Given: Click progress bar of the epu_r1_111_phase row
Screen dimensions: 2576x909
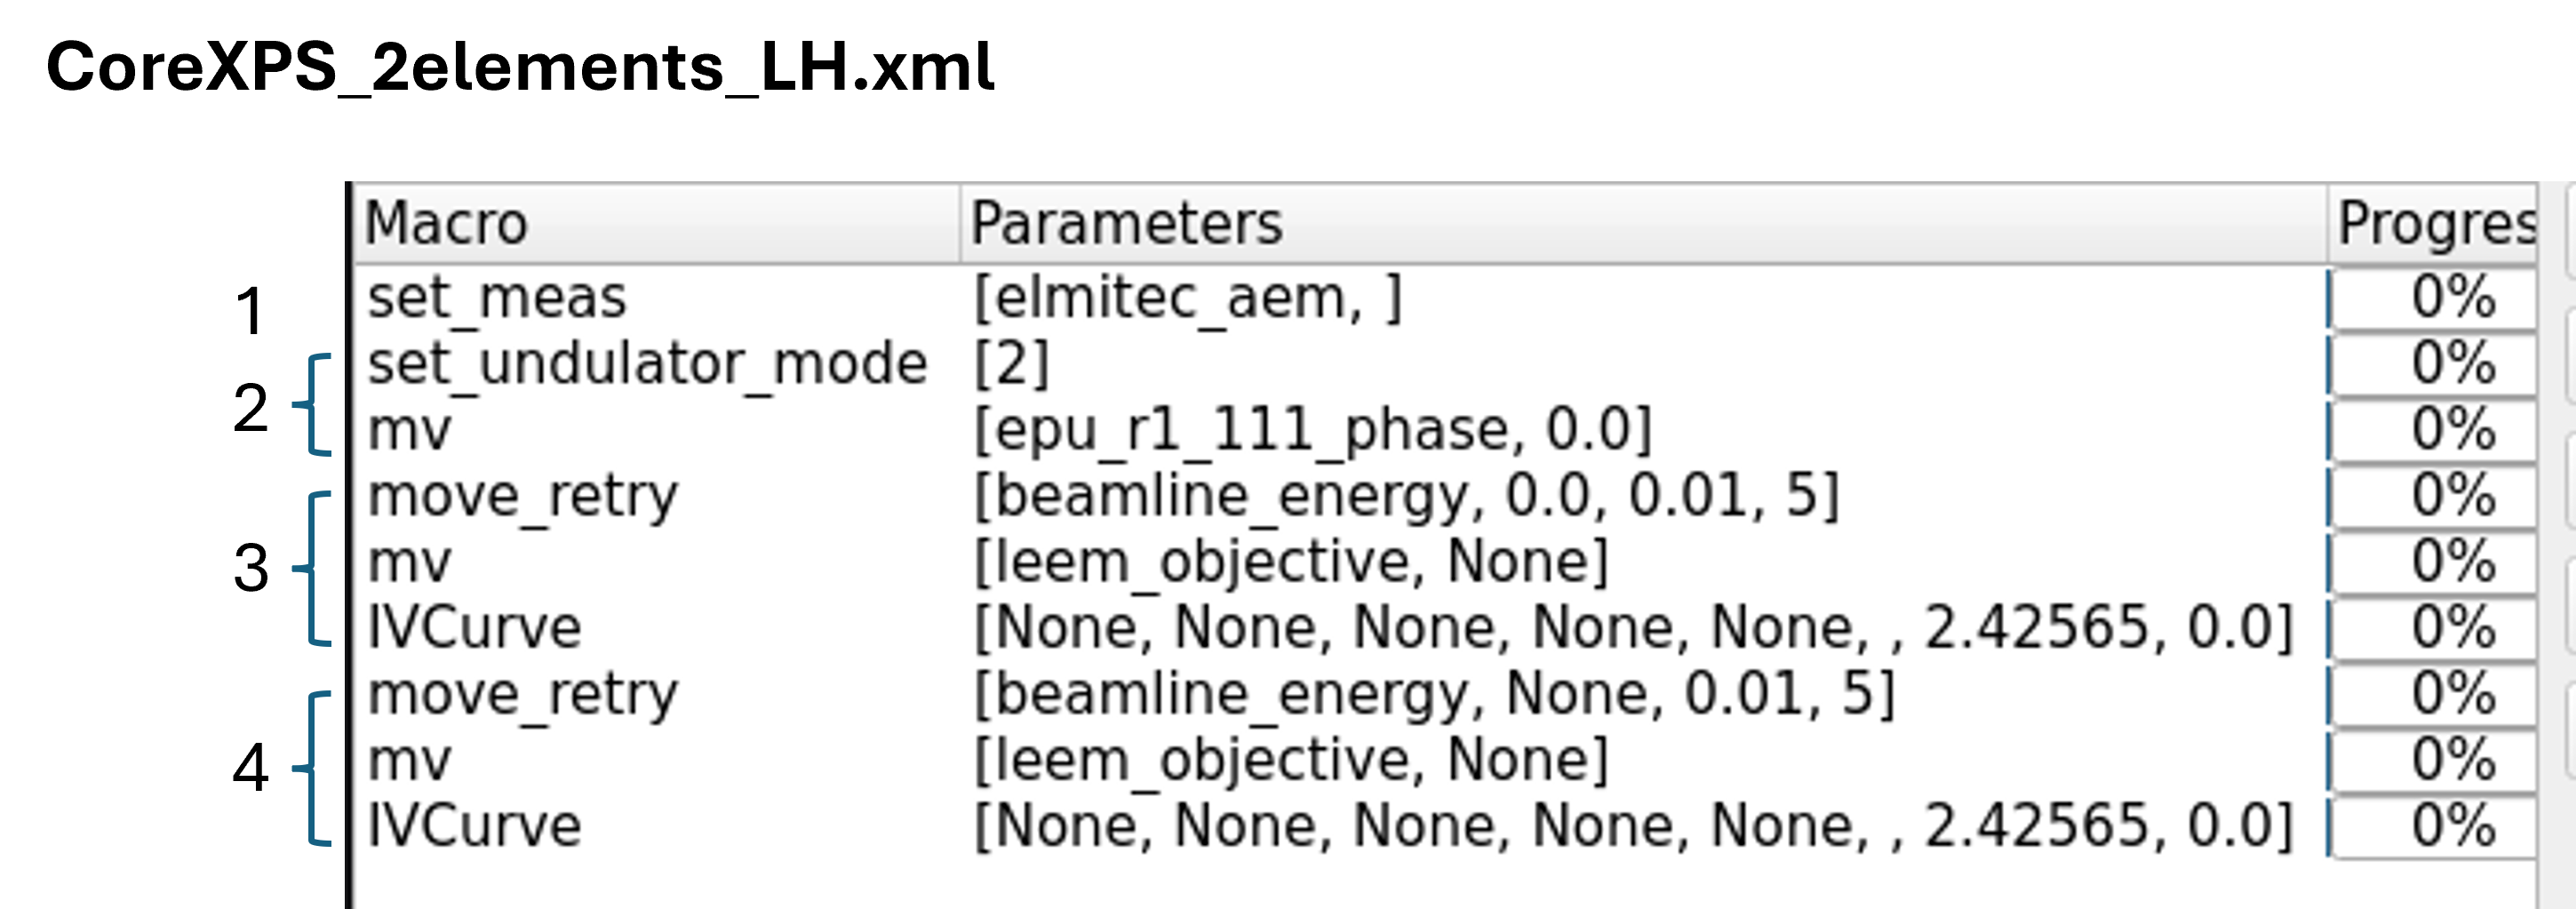Looking at the screenshot, I should click(x=2434, y=430).
